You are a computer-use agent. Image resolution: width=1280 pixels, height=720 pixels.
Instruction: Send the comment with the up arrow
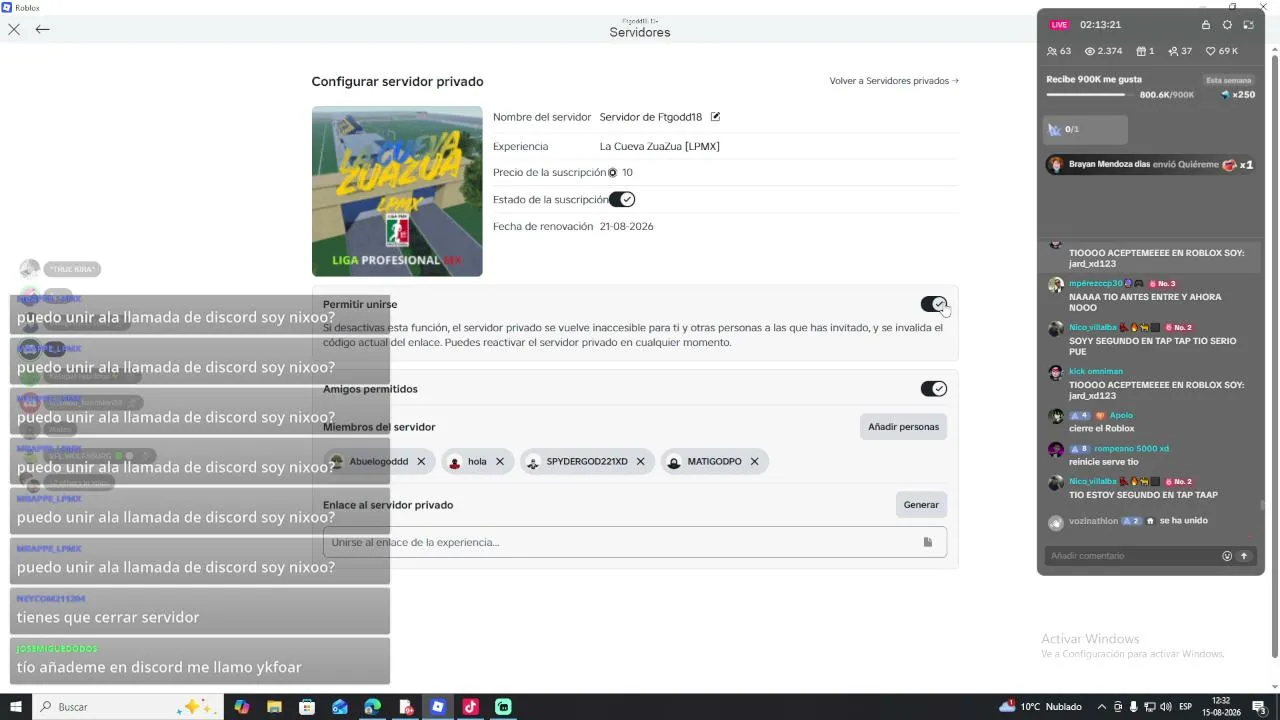(x=1244, y=556)
